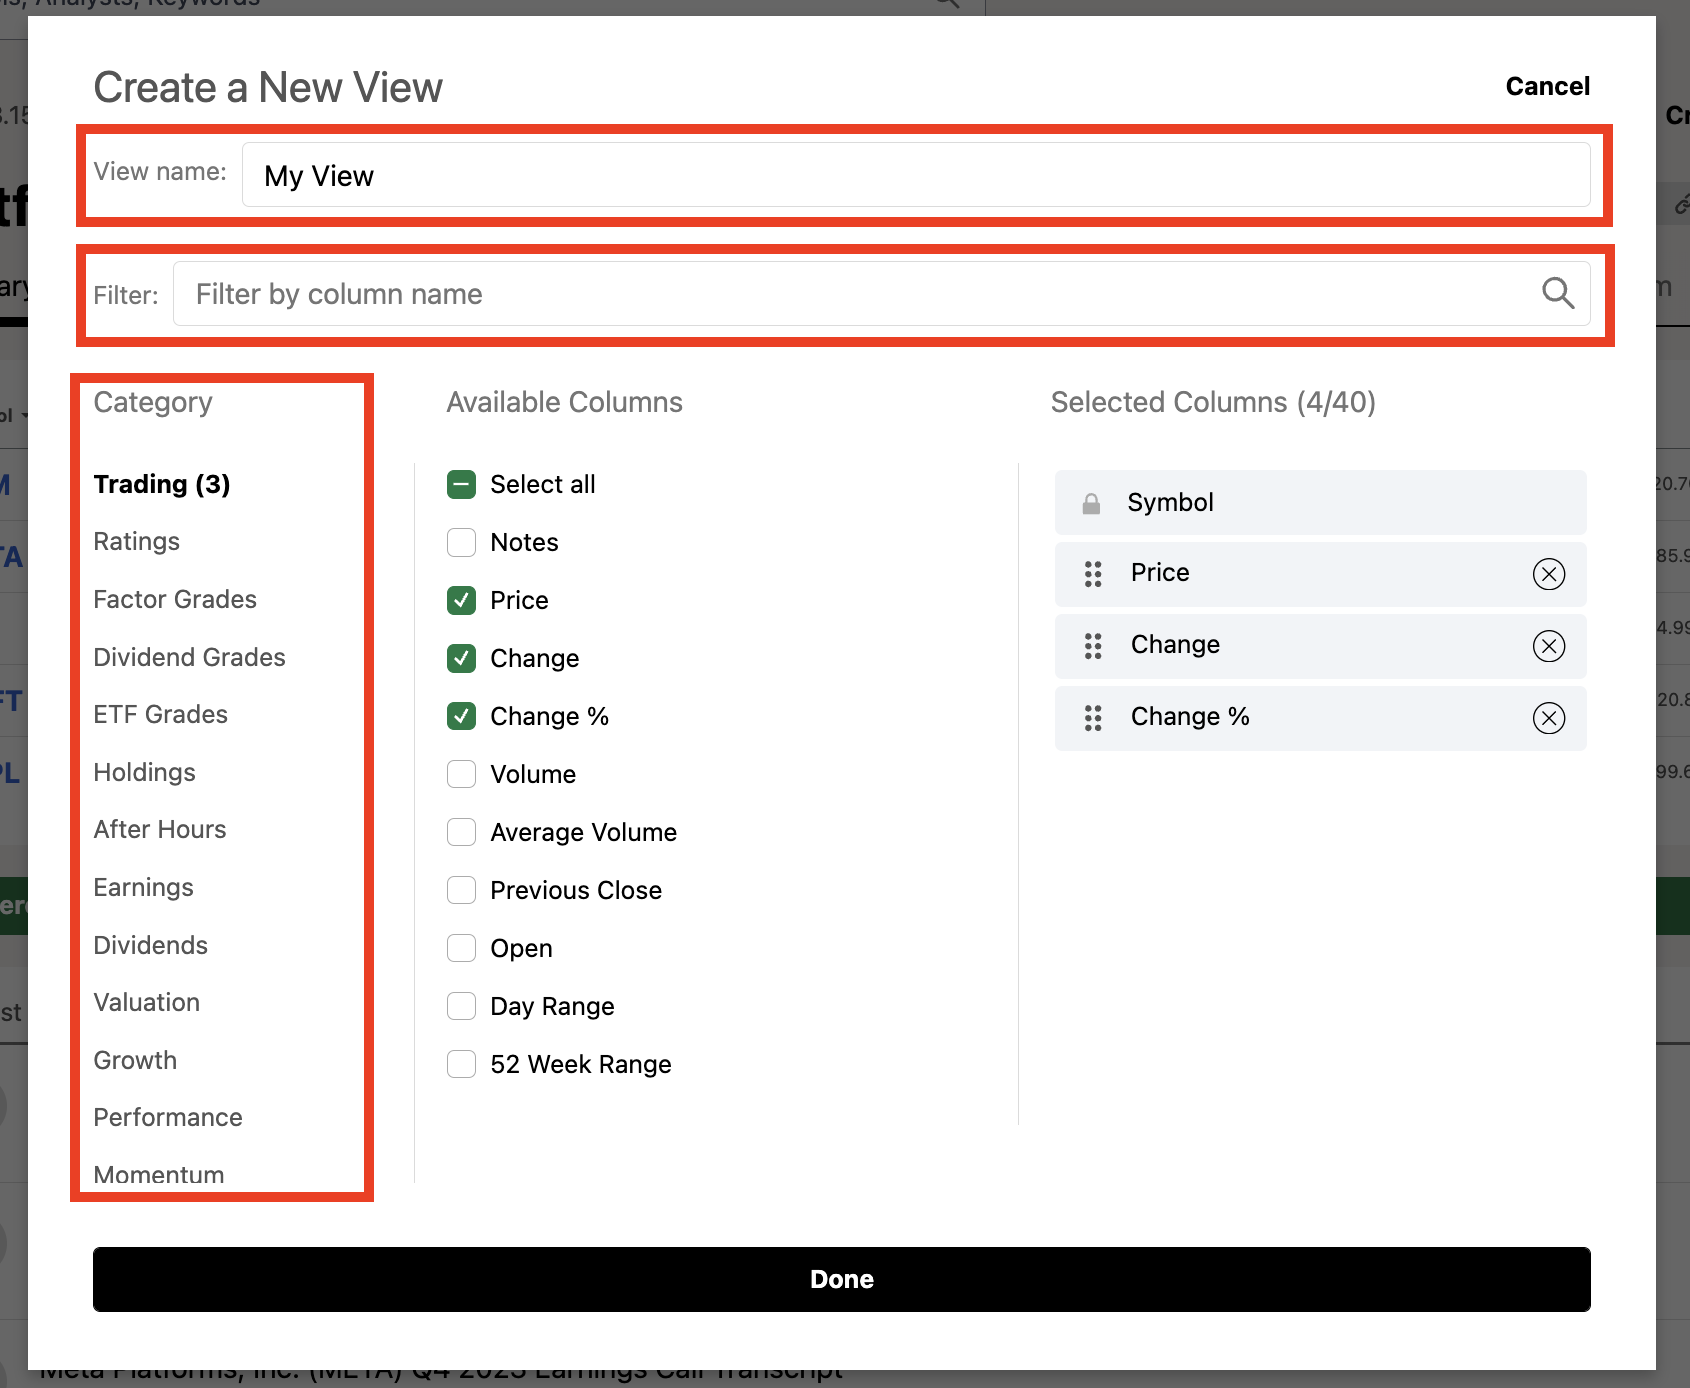The width and height of the screenshot is (1690, 1388).
Task: Click the lock icon next to Symbol
Action: point(1091,502)
